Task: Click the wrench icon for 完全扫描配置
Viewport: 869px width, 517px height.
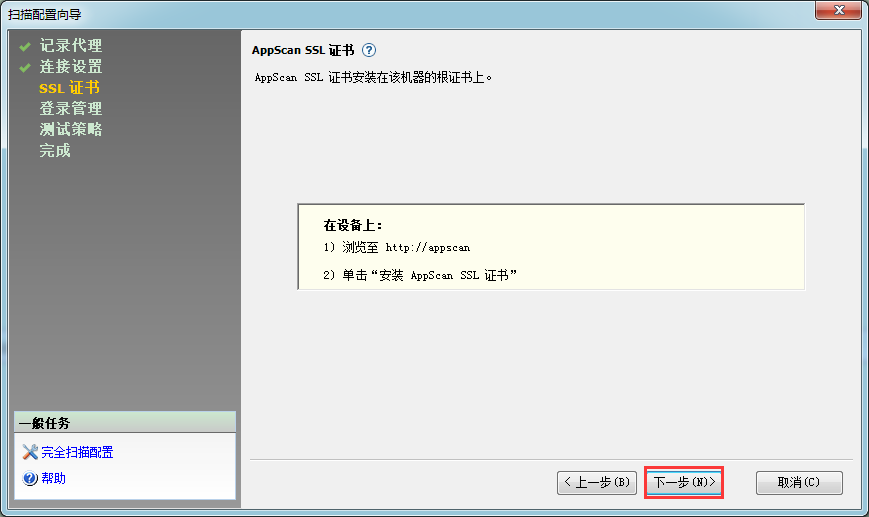Action: click(x=30, y=452)
